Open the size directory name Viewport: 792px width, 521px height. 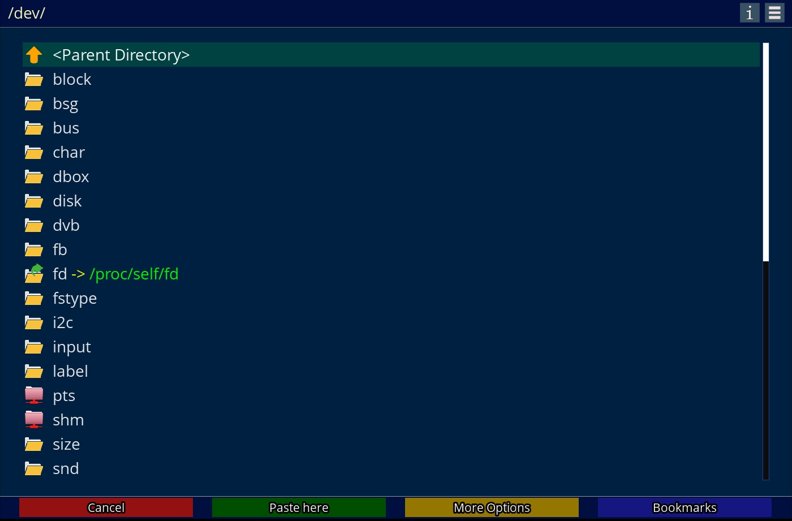[x=66, y=444]
